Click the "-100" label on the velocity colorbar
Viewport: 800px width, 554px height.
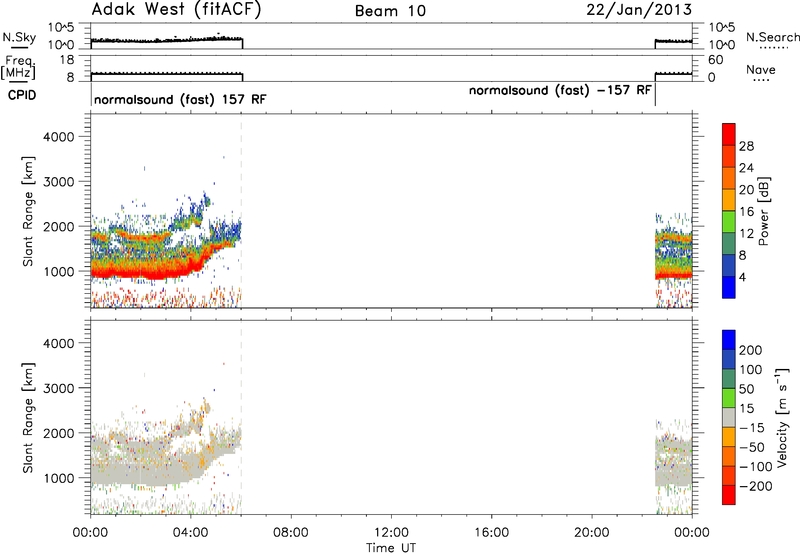(x=756, y=467)
